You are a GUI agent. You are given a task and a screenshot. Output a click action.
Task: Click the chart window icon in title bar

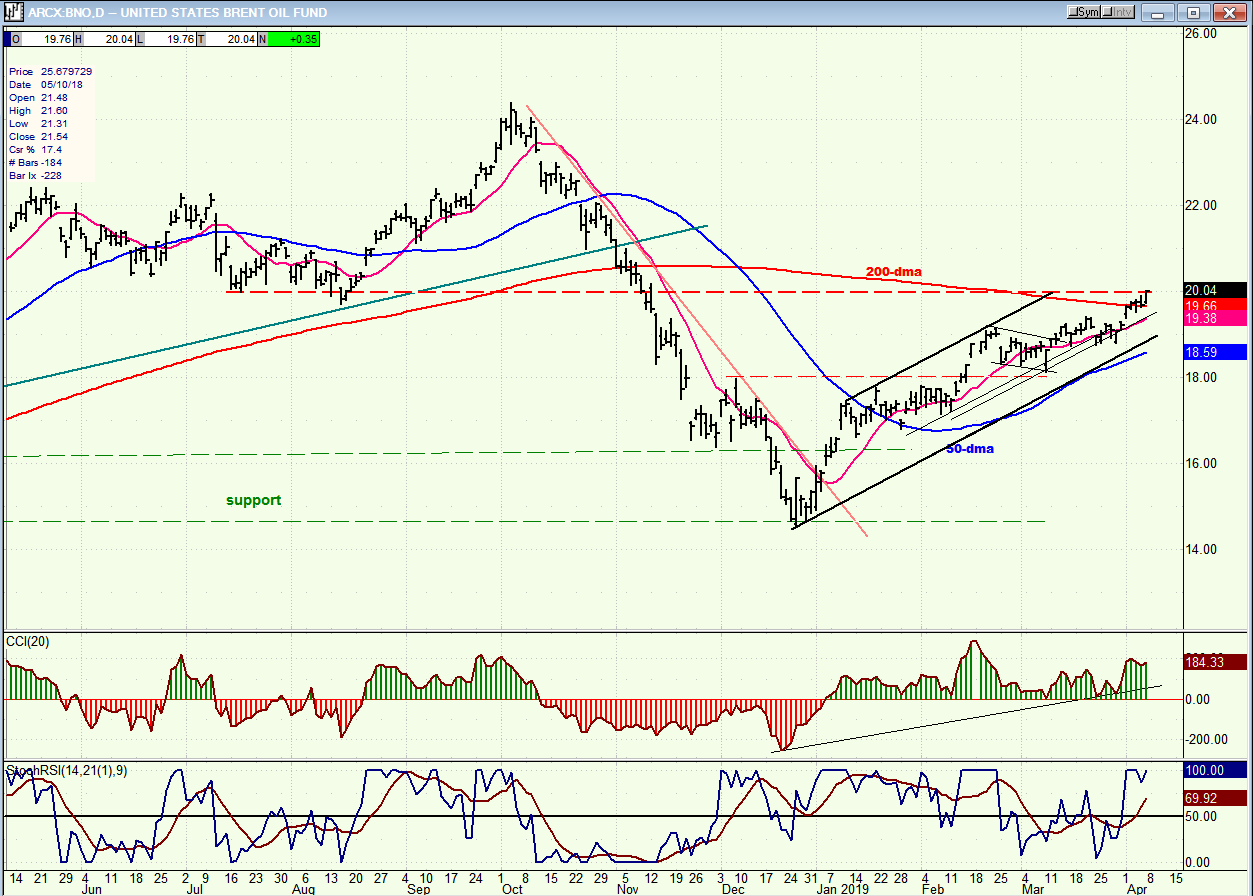tap(15, 12)
